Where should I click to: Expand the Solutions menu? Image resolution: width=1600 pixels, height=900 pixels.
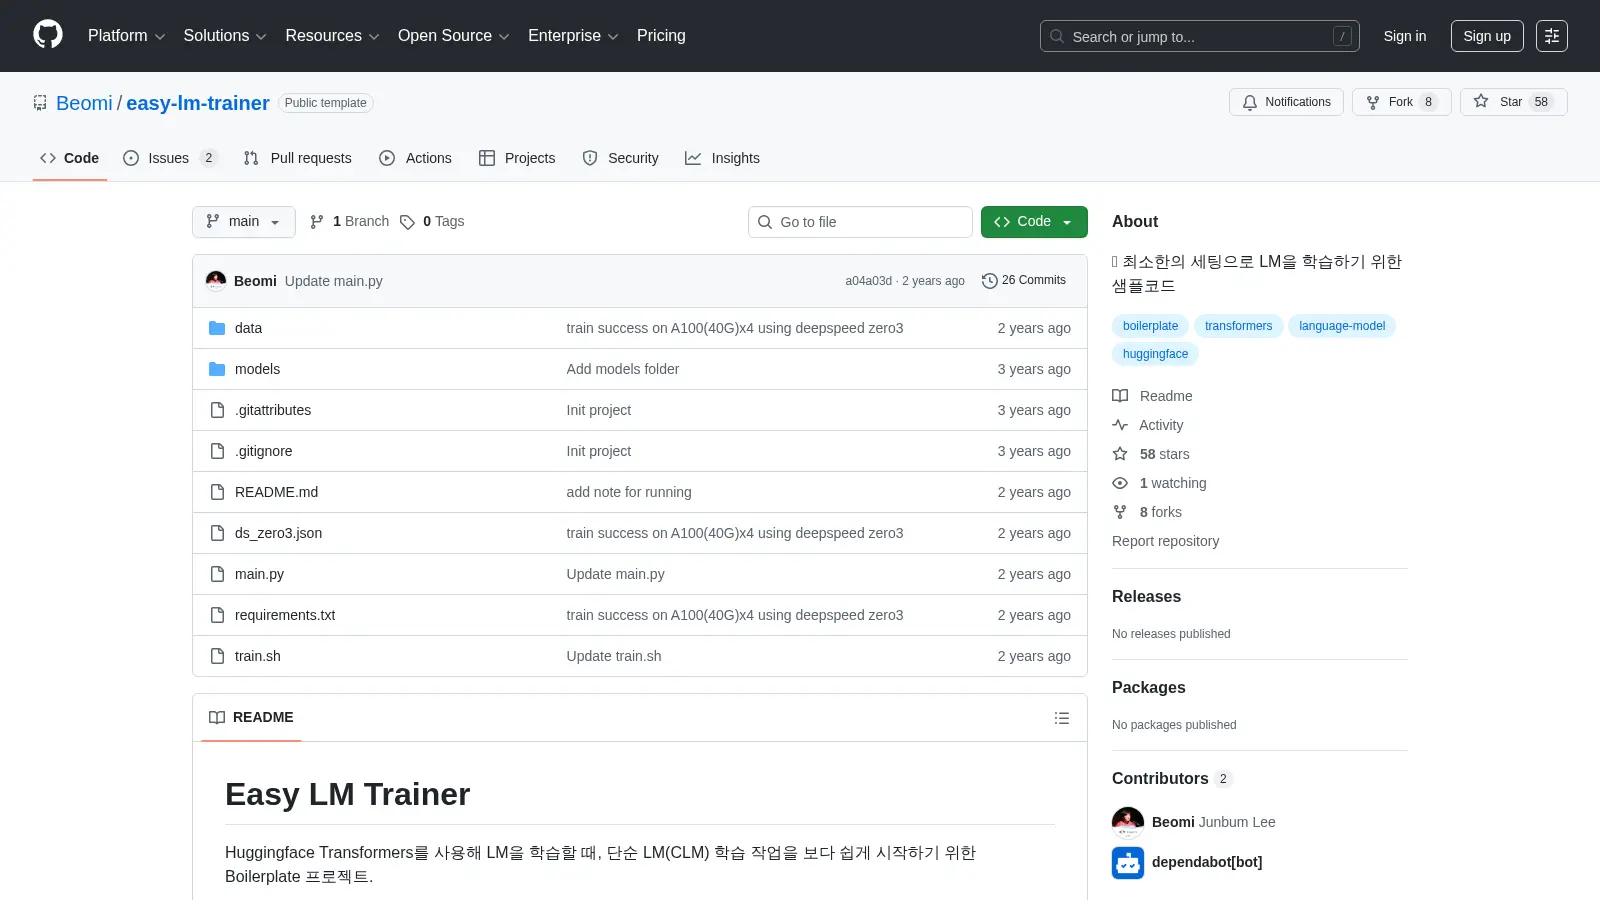225,36
